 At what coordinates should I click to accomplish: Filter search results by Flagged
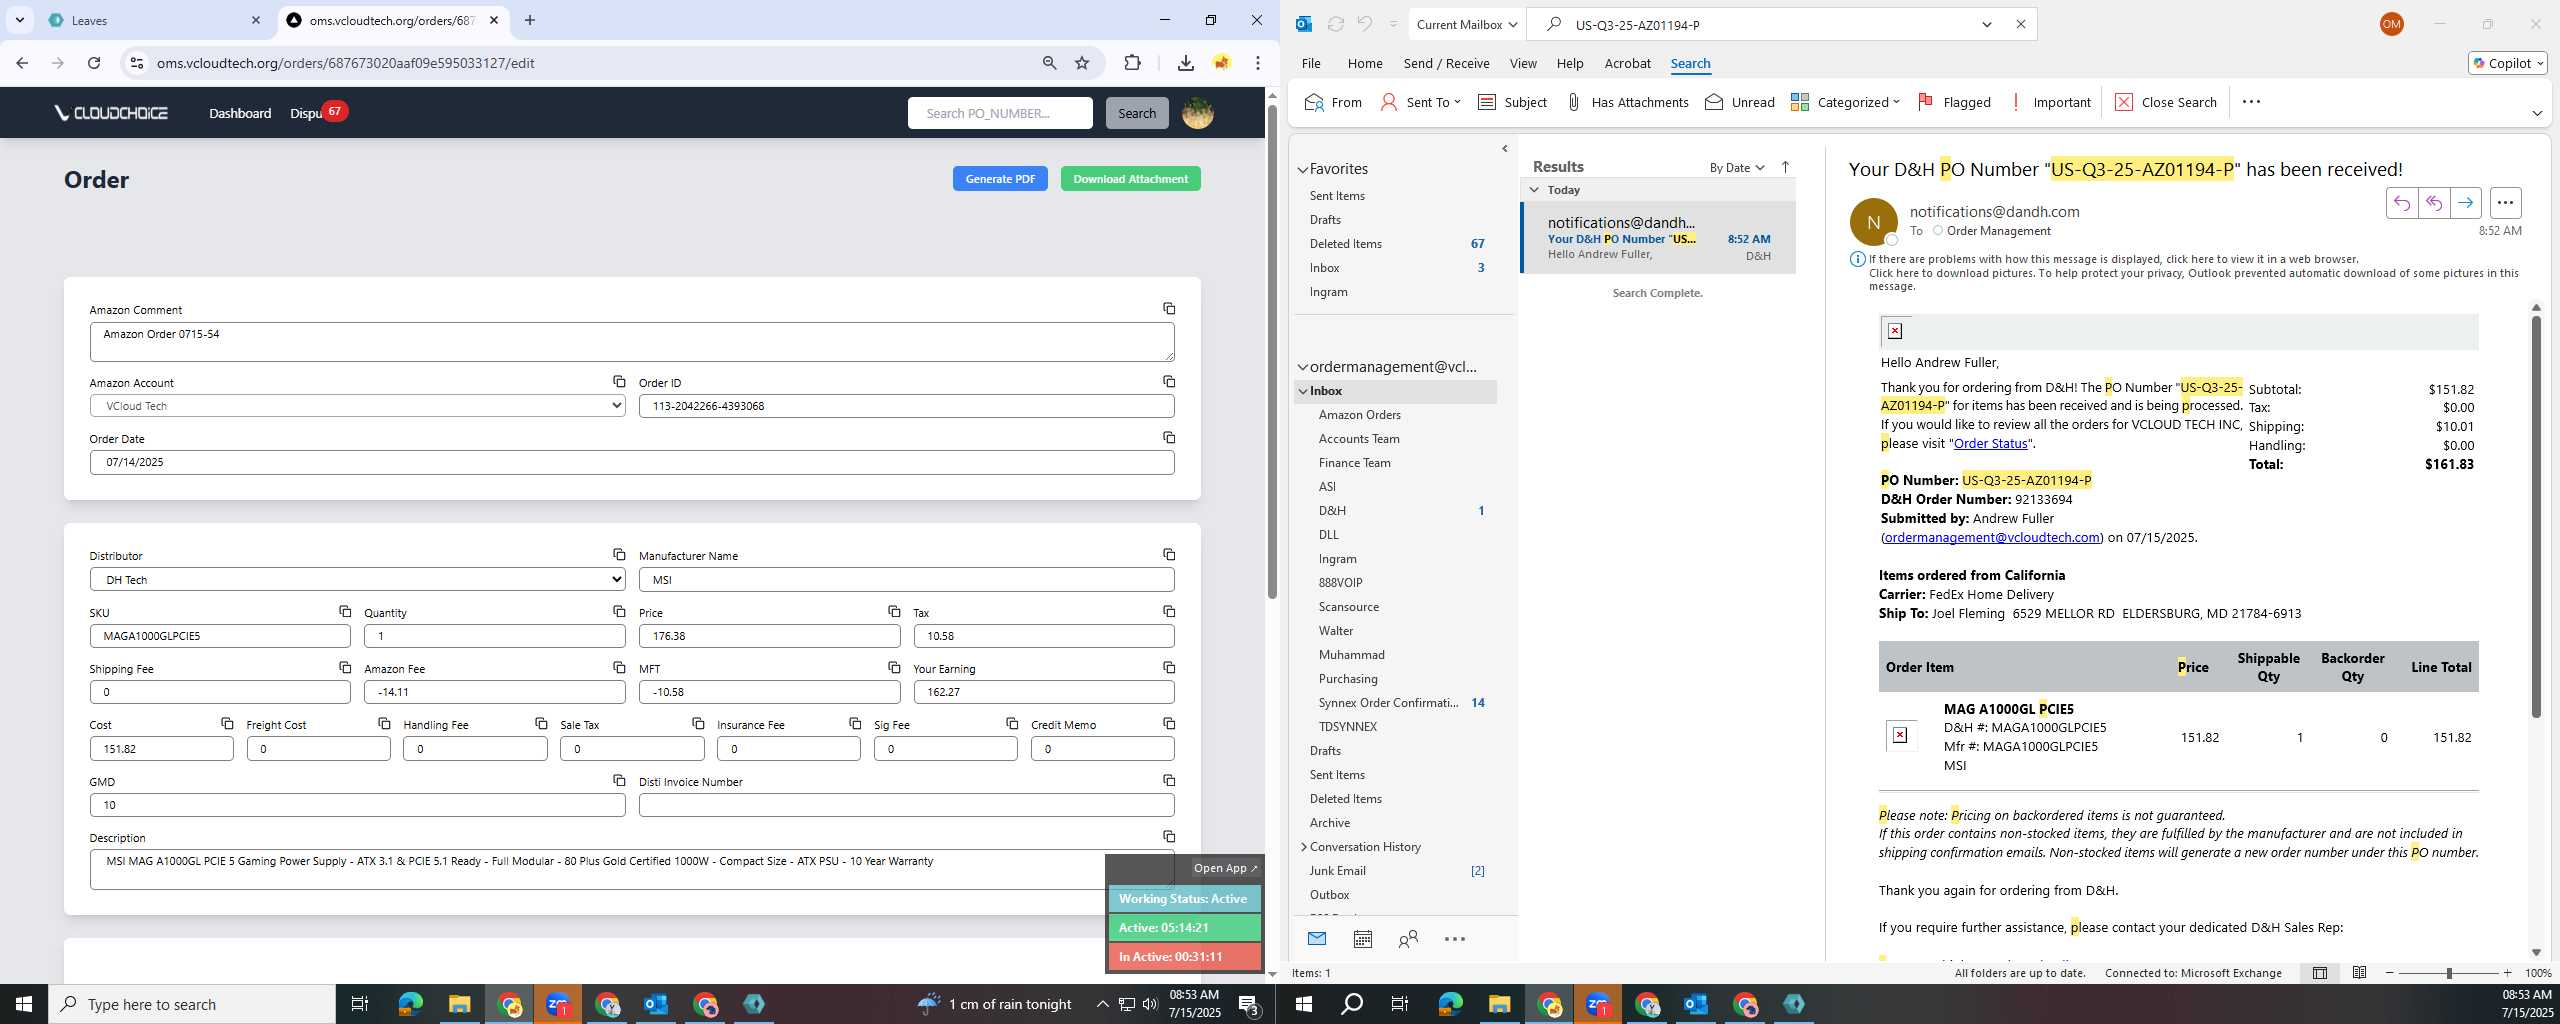coord(1954,102)
